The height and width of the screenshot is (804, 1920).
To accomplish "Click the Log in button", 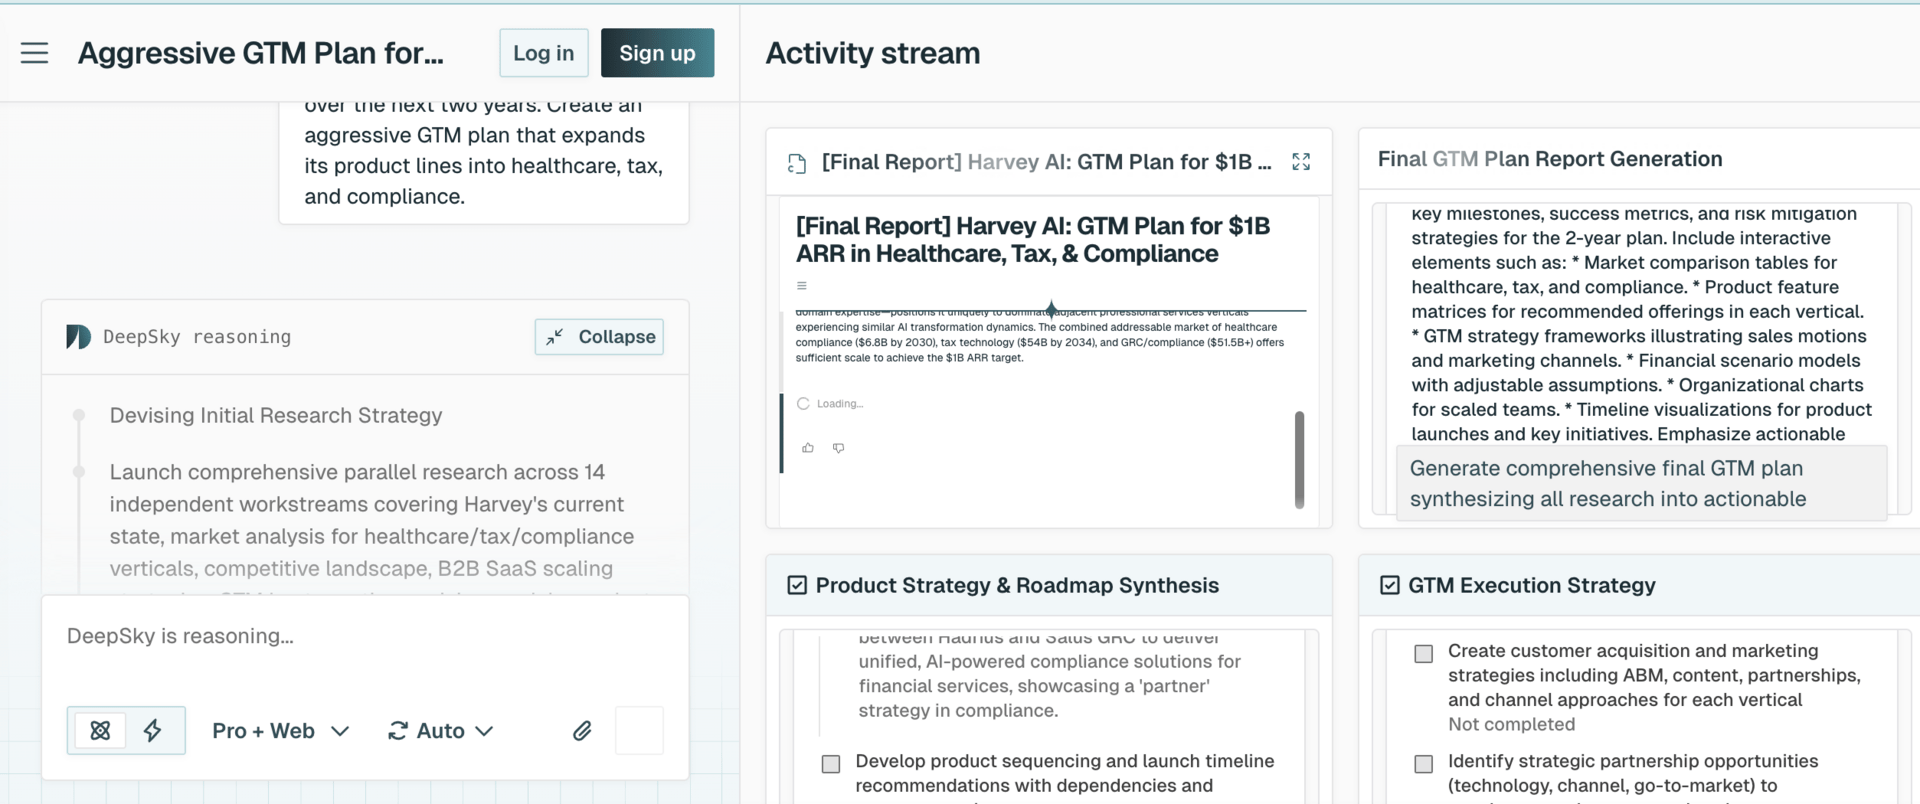I will coord(544,53).
